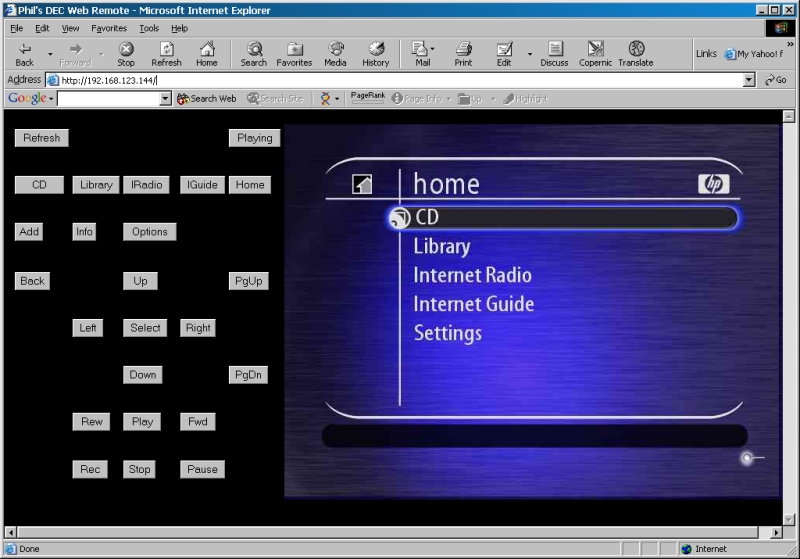
Task: Open the Help menu
Action: [x=179, y=28]
